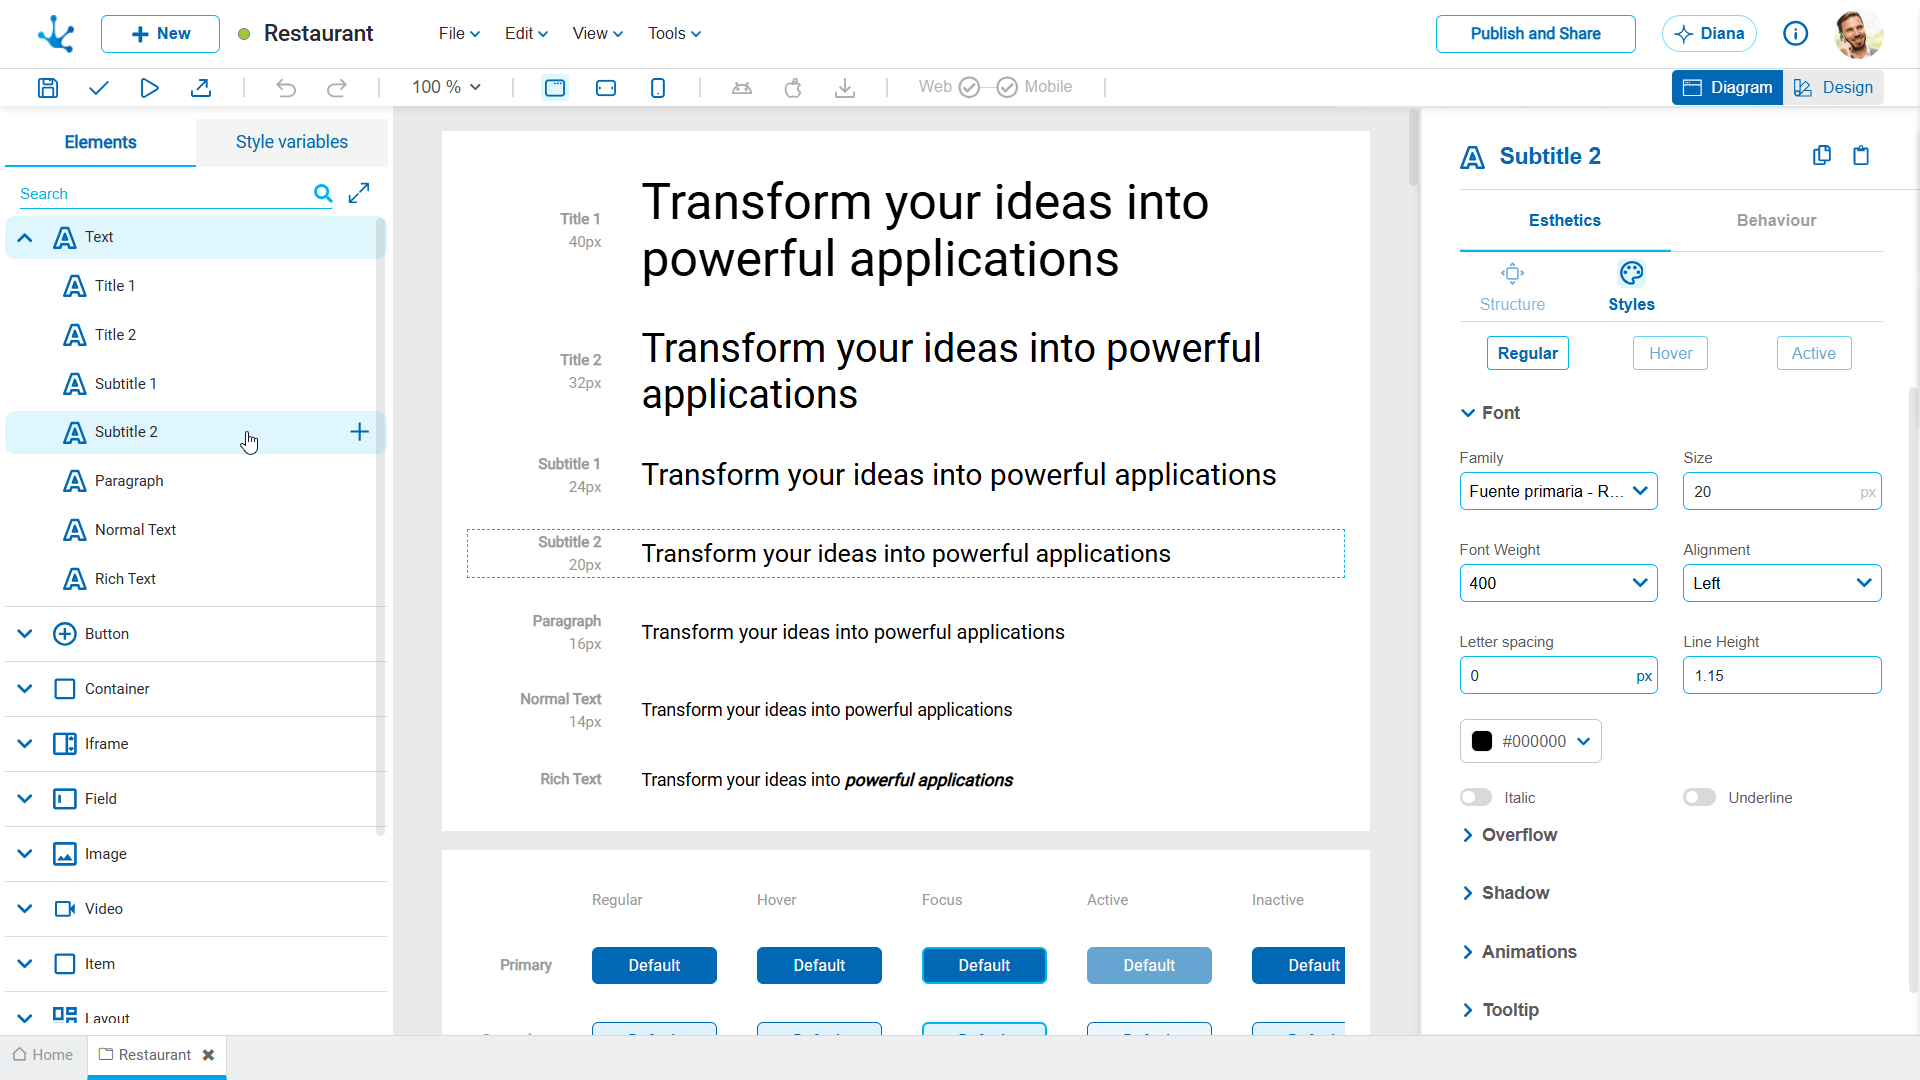Click the copy styles icon beside Subtitle 2
1920x1080 pixels.
pyautogui.click(x=1822, y=155)
